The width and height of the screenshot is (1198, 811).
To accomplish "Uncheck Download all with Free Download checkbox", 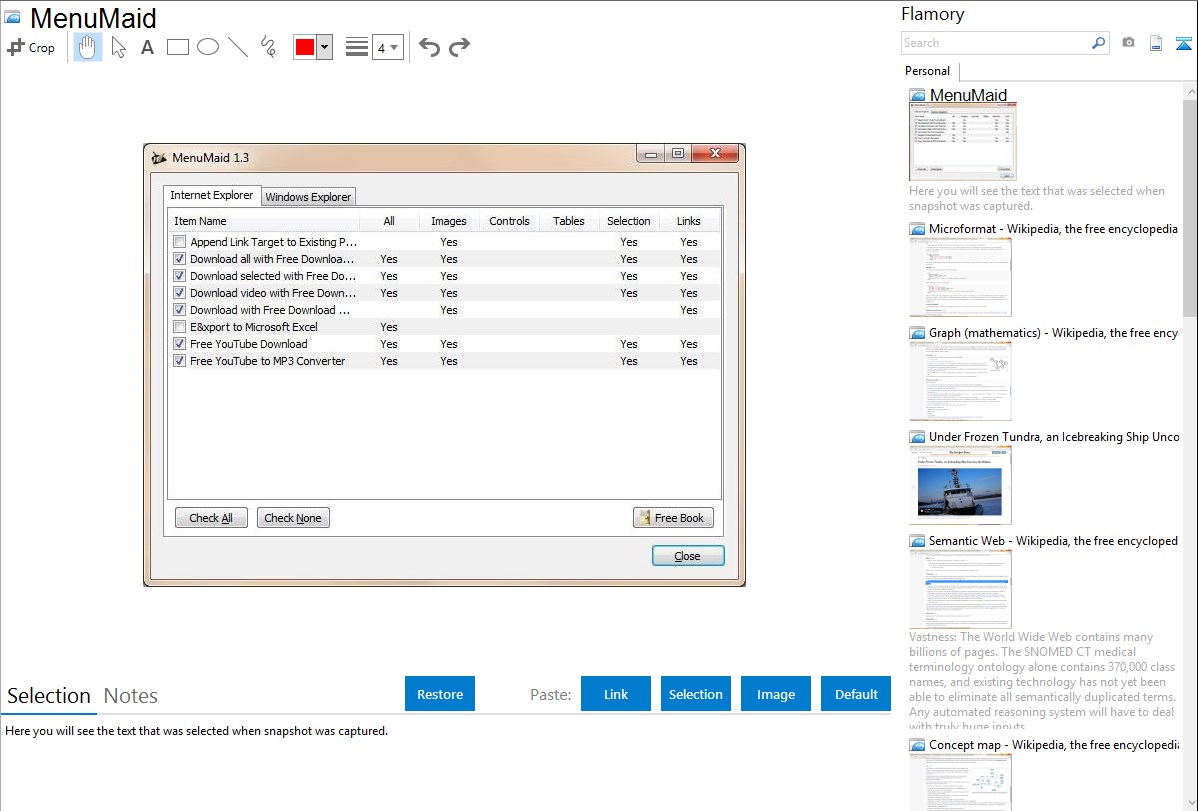I will pyautogui.click(x=180, y=258).
